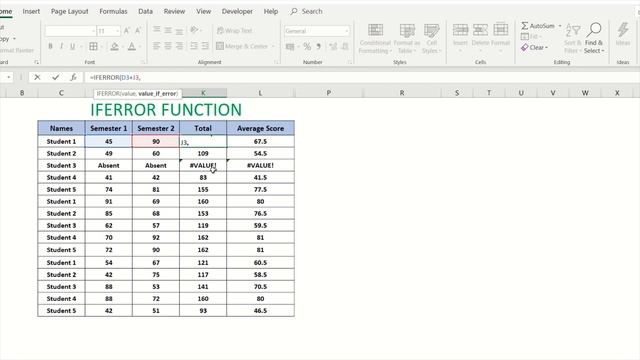The image size is (640, 360).
Task: Increase decimal places
Action: click(333, 47)
